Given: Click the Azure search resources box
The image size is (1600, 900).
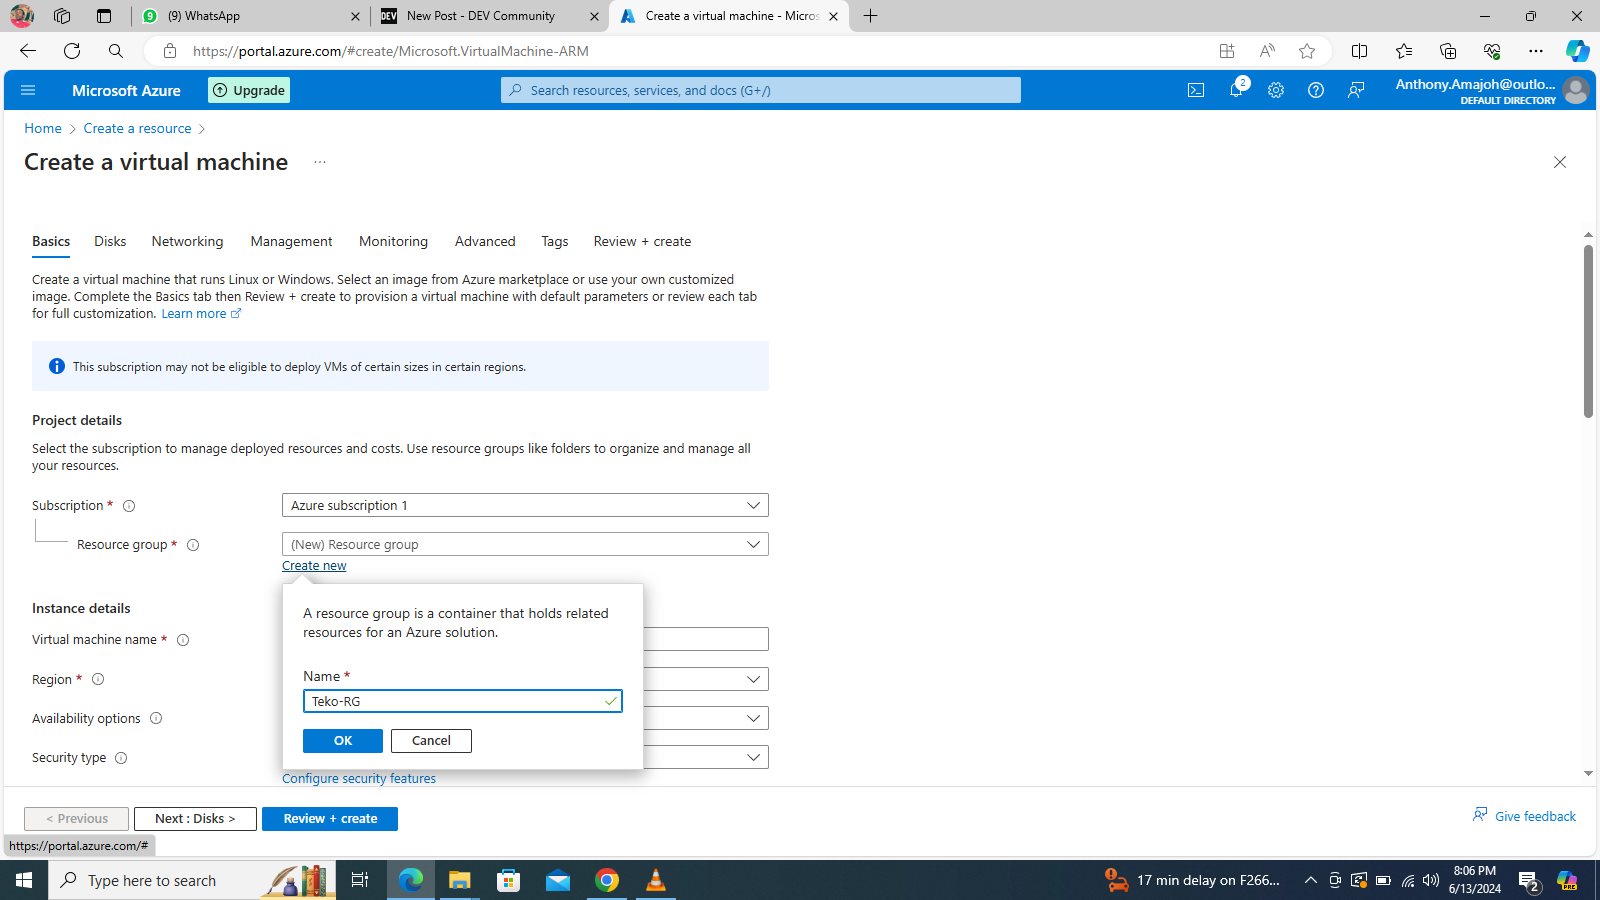Looking at the screenshot, I should [x=761, y=90].
